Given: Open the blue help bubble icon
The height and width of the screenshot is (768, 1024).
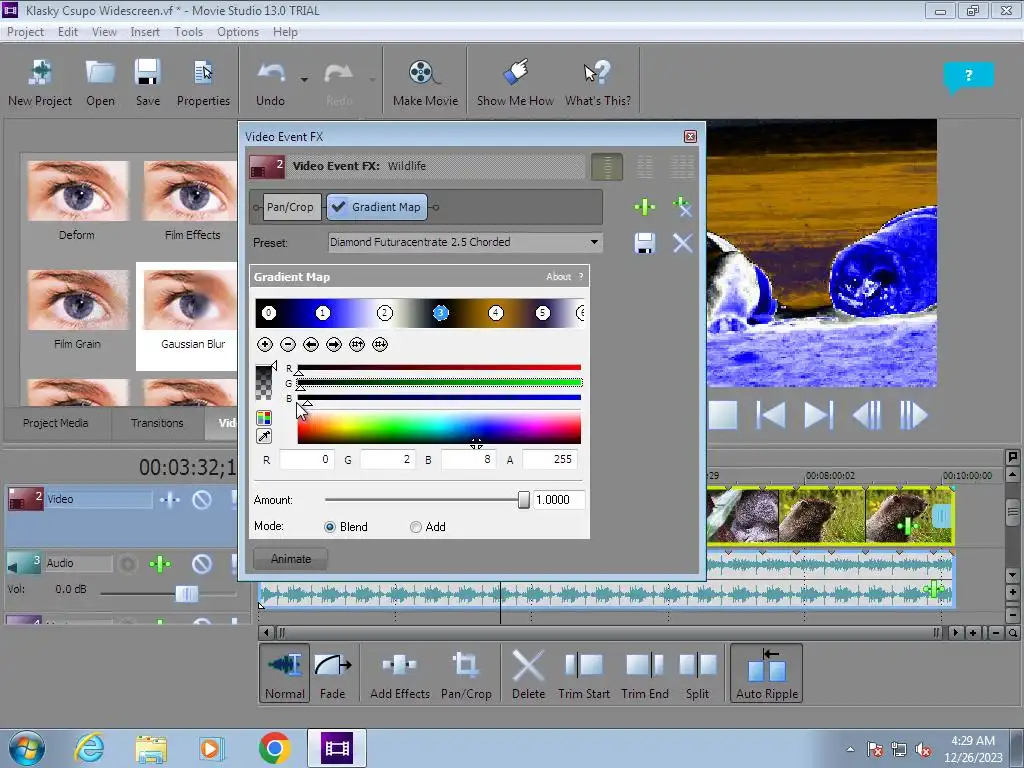Looking at the screenshot, I should (x=968, y=76).
